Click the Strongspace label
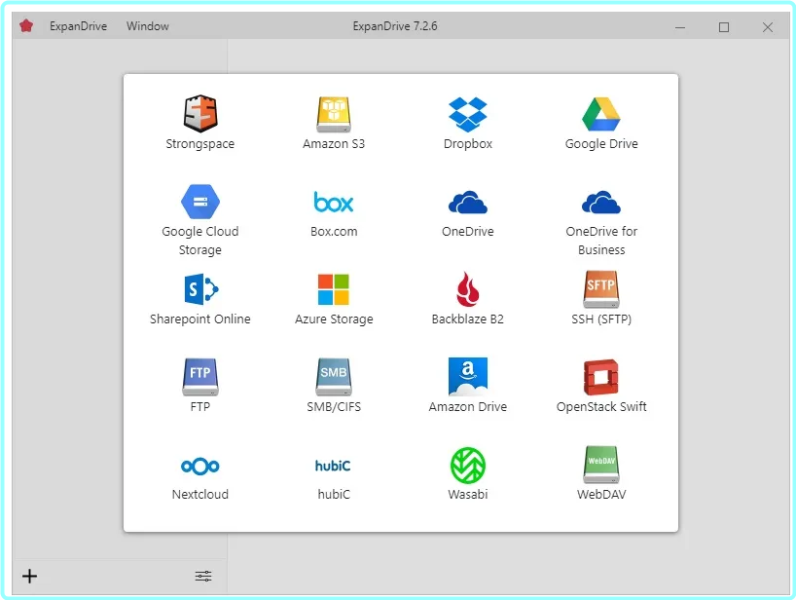 coord(200,144)
